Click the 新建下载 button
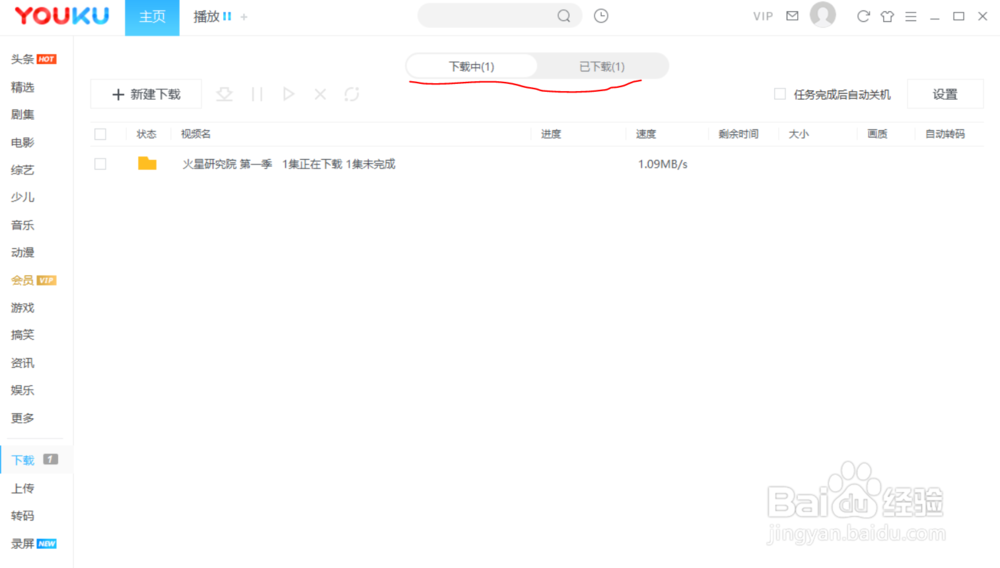1000x568 pixels. 146,94
